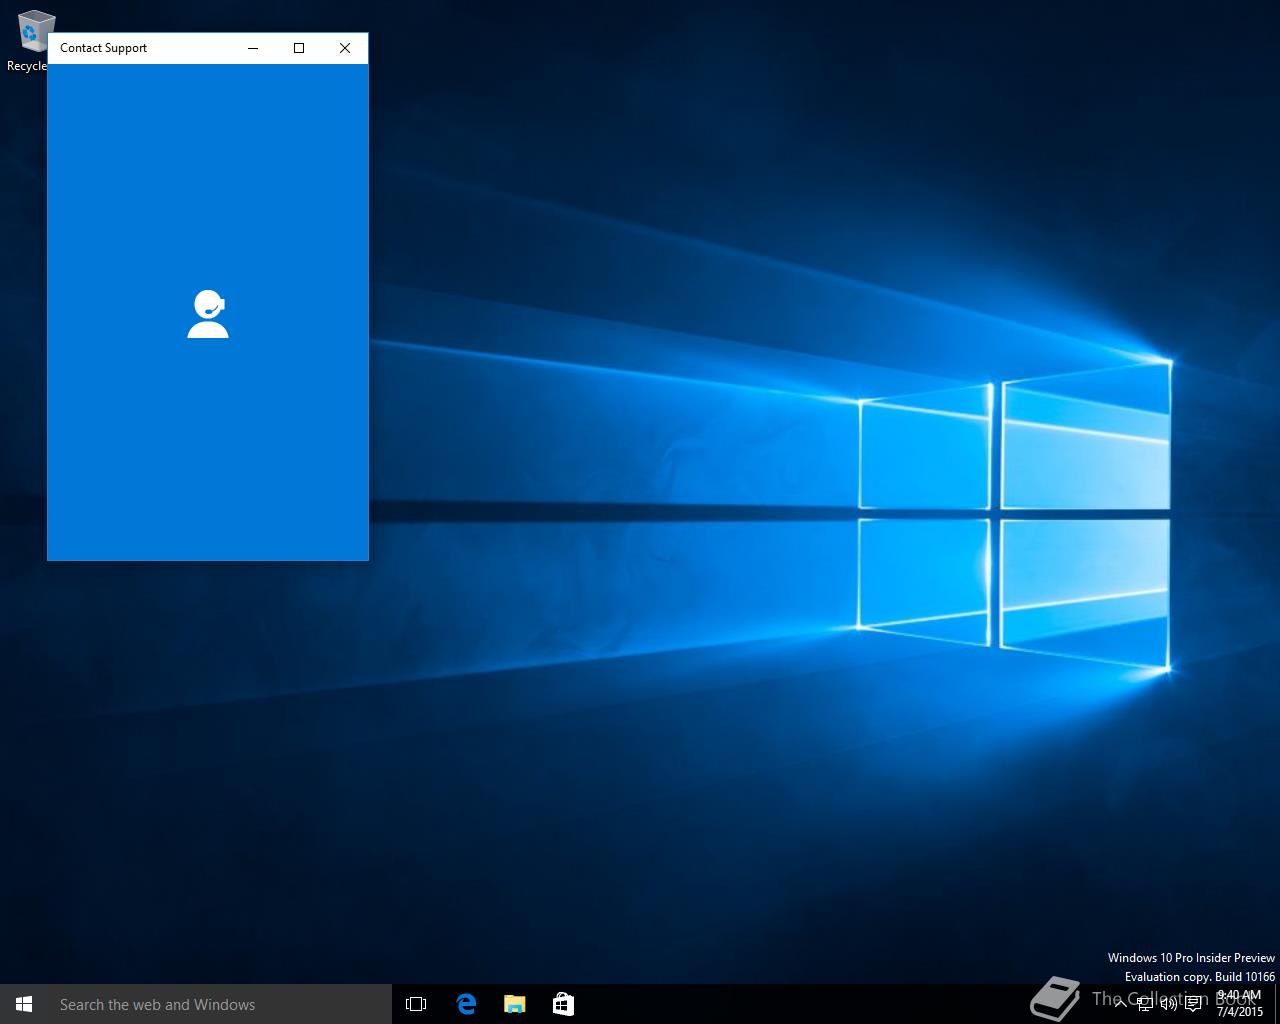Open Task View from the taskbar
The image size is (1280, 1024).
[416, 1004]
